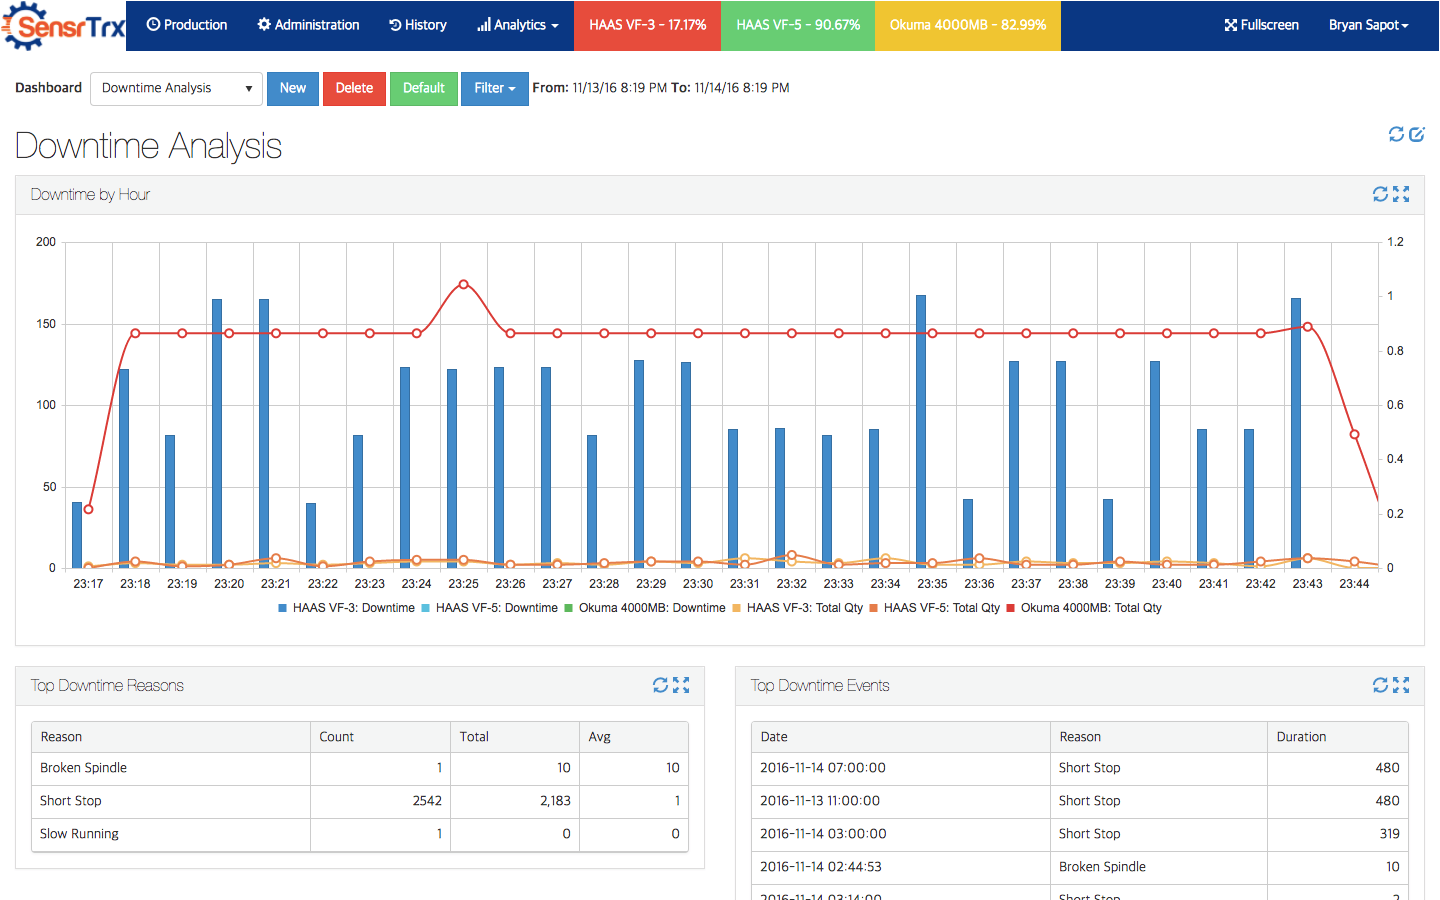Select the 2016-11-13 11:00:00 event
1440x900 pixels.
click(x=1080, y=801)
